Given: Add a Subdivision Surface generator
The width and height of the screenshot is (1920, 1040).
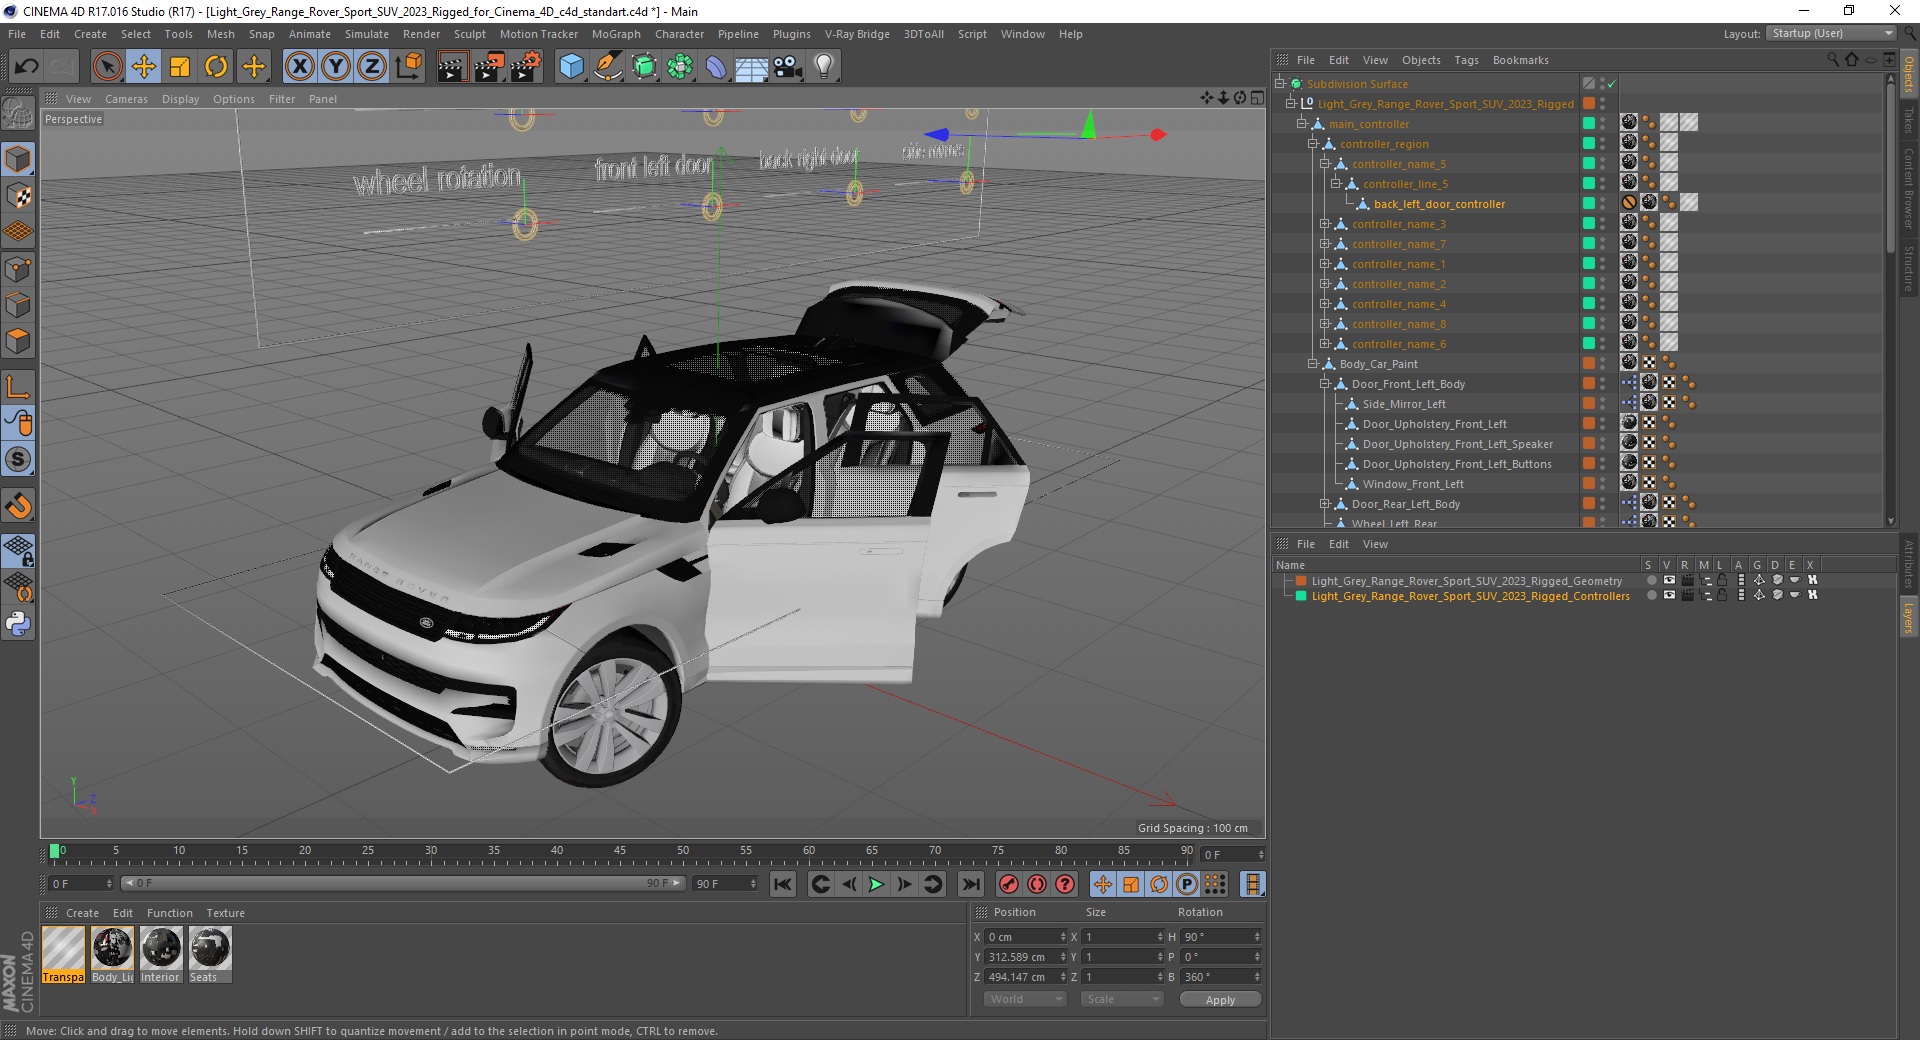Looking at the screenshot, I should tap(644, 67).
